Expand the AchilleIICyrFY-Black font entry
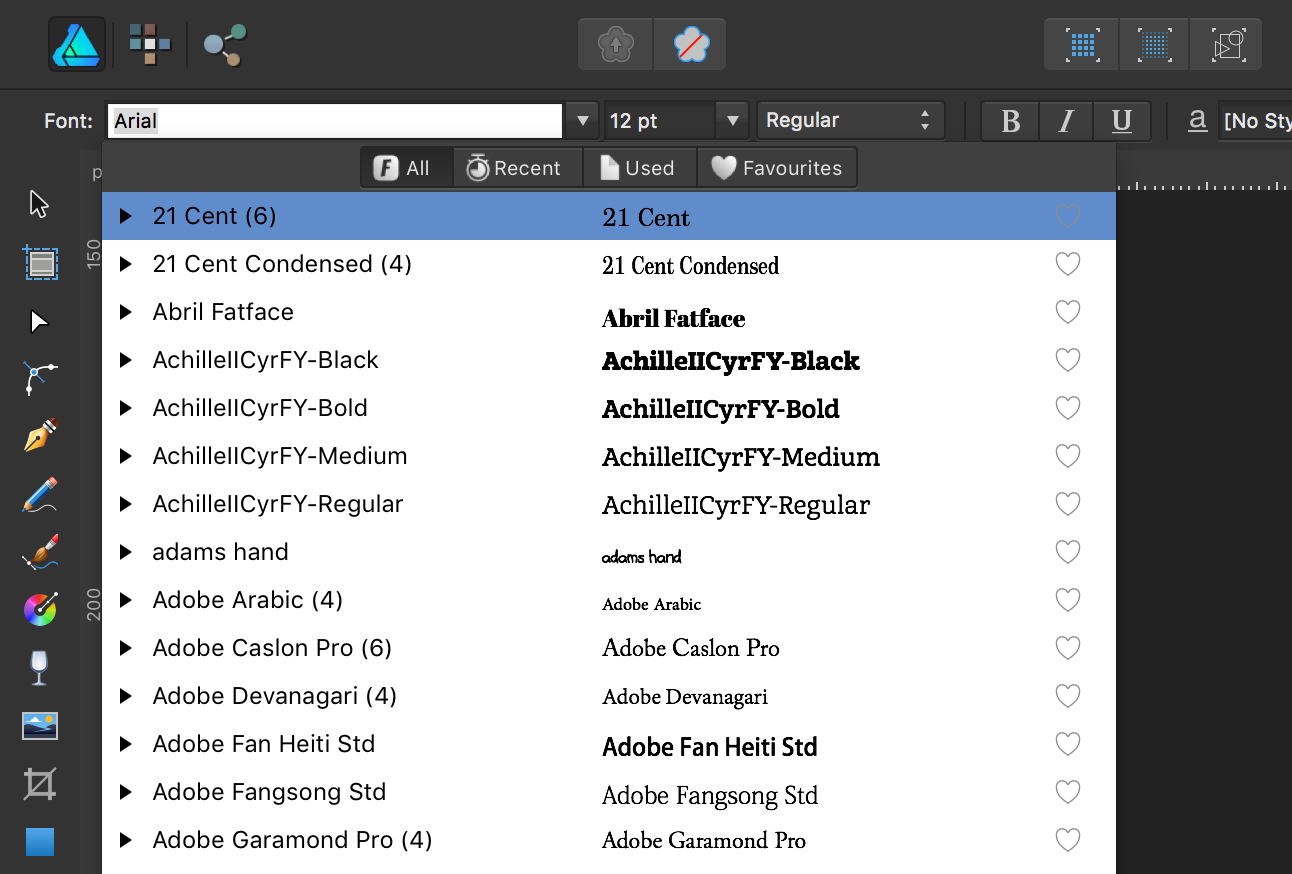The height and width of the screenshot is (874, 1292). point(125,360)
